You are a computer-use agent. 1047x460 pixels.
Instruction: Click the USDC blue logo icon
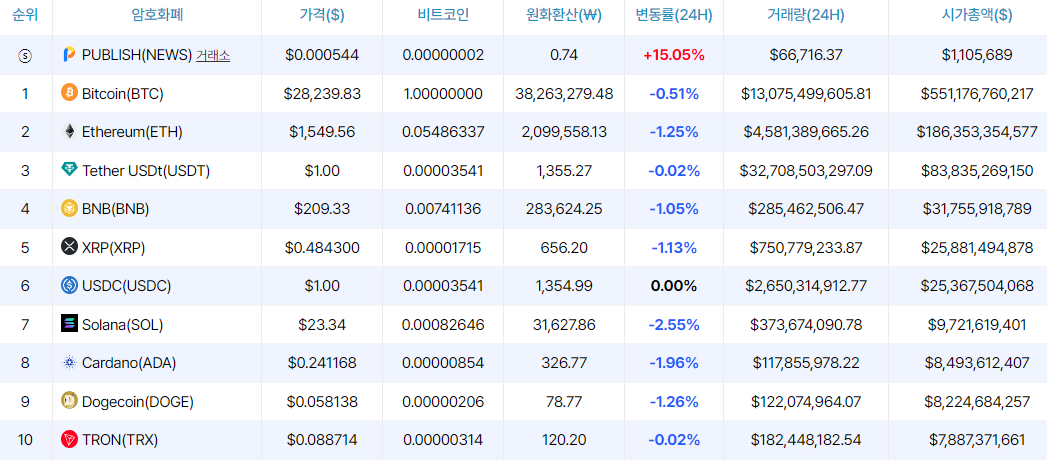69,286
